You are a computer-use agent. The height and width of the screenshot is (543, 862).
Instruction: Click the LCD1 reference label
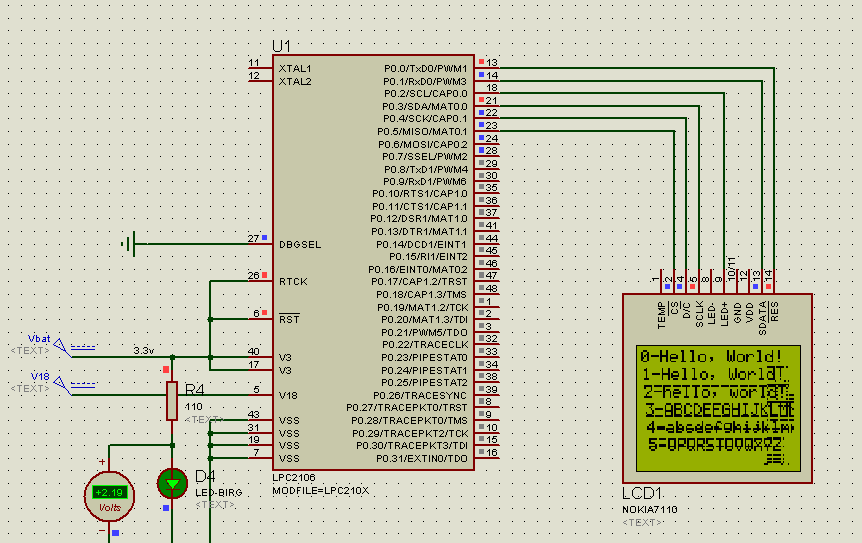[642, 493]
